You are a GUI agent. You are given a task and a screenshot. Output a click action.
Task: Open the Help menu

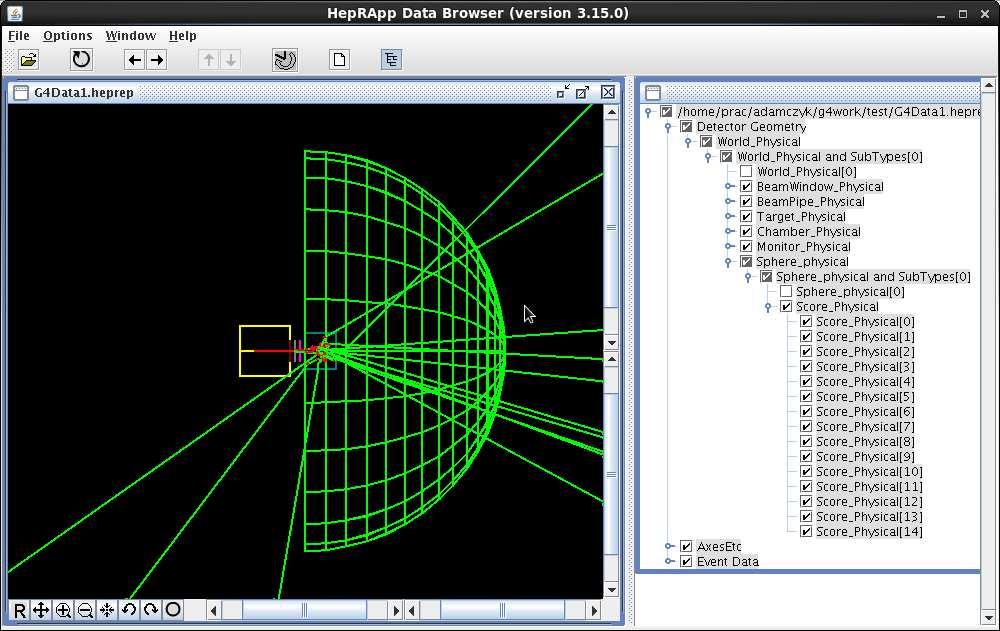[182, 36]
